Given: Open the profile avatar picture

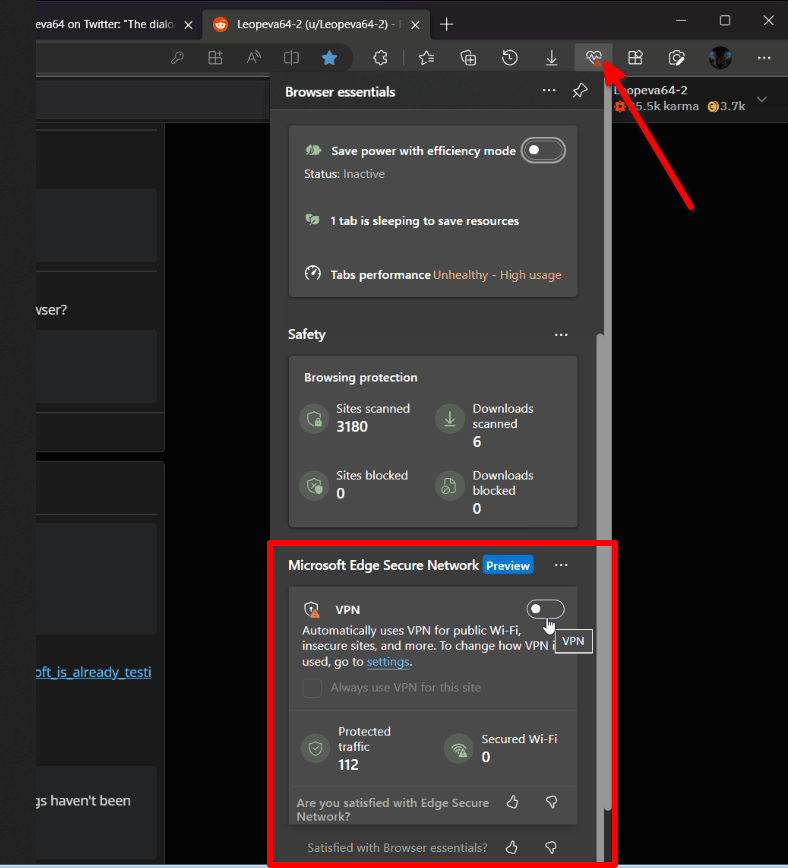Looking at the screenshot, I should click(x=720, y=58).
